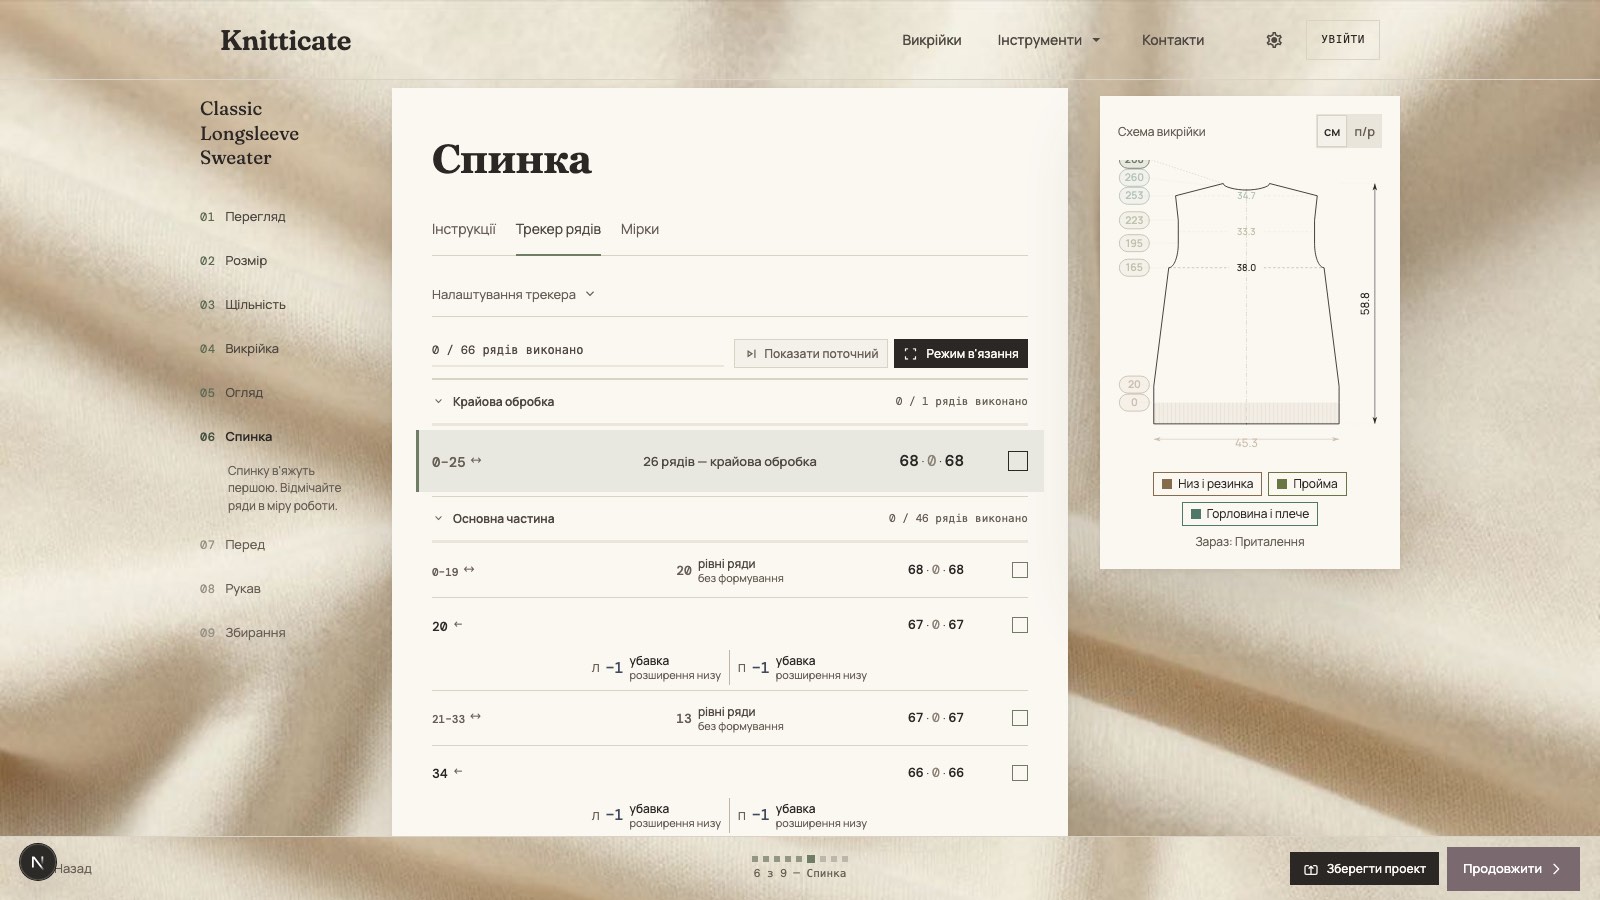Viewport: 1600px width, 900px height.
Task: Go to step 04 Викрійка
Action: (239, 348)
